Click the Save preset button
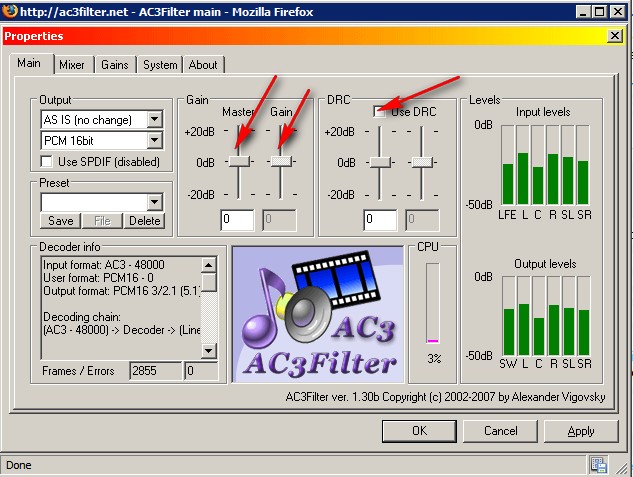 (x=61, y=221)
